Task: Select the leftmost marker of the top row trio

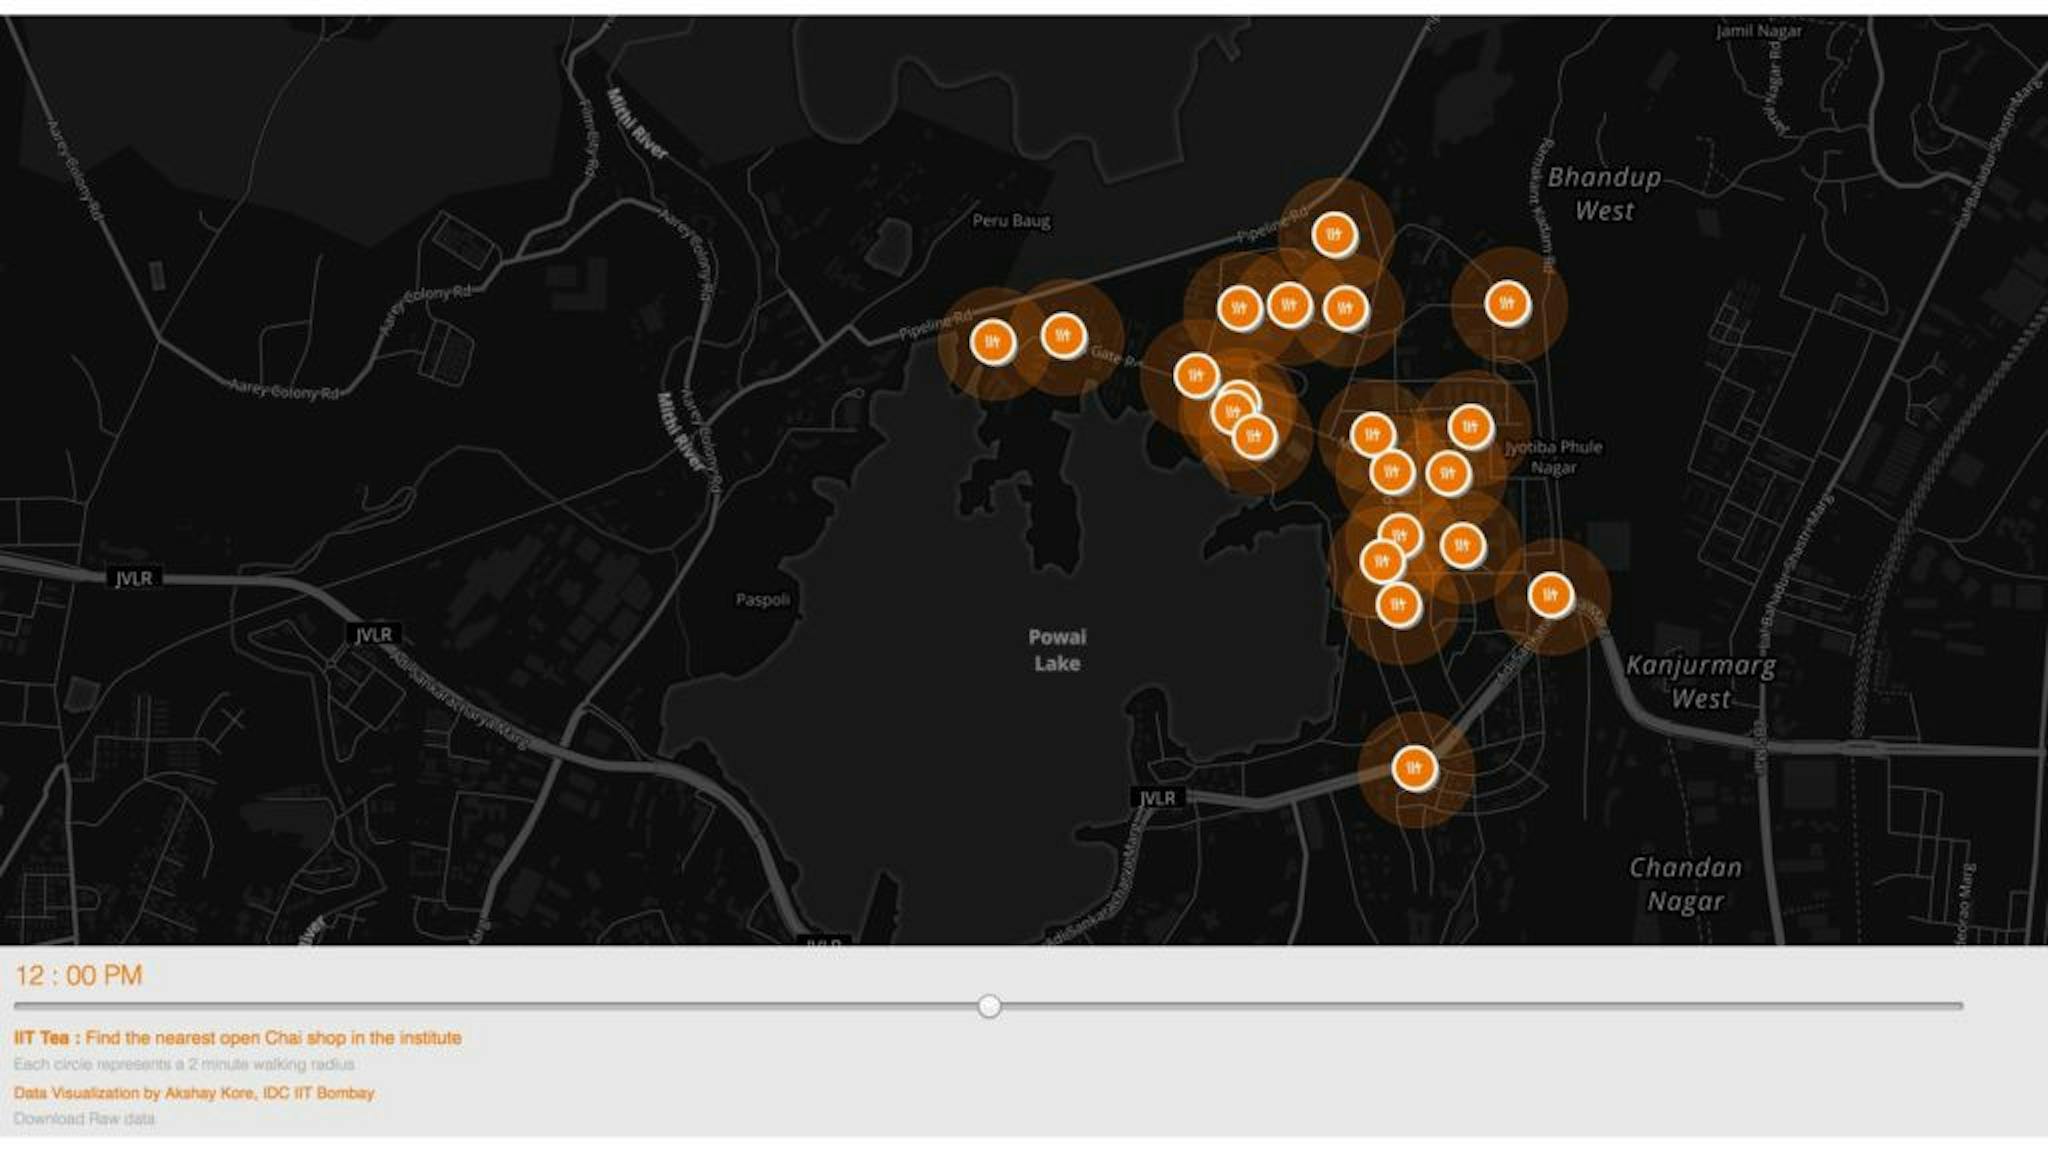Action: (1240, 307)
